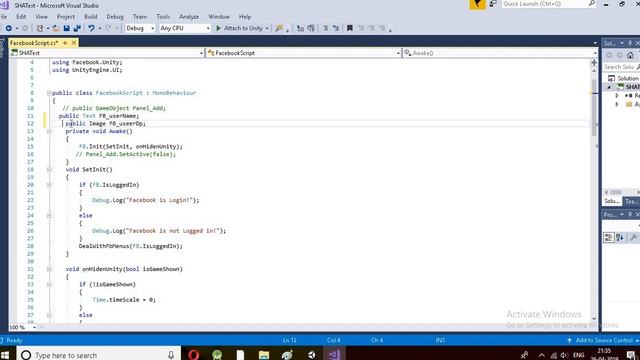Screen dimensions: 640x360
Task: Click the Solution Explorer Home icon
Action: [x=630, y=55]
